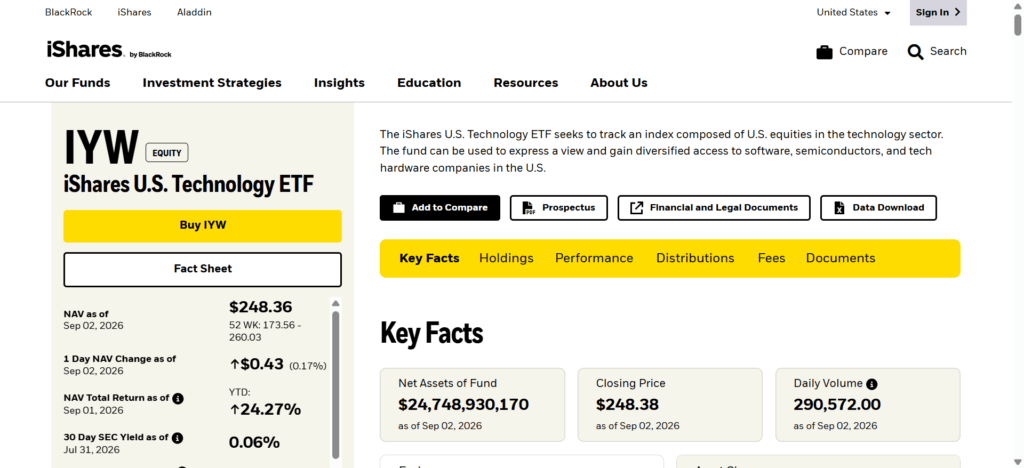Click the Key Facts section heading
The height and width of the screenshot is (468, 1024).
[432, 334]
